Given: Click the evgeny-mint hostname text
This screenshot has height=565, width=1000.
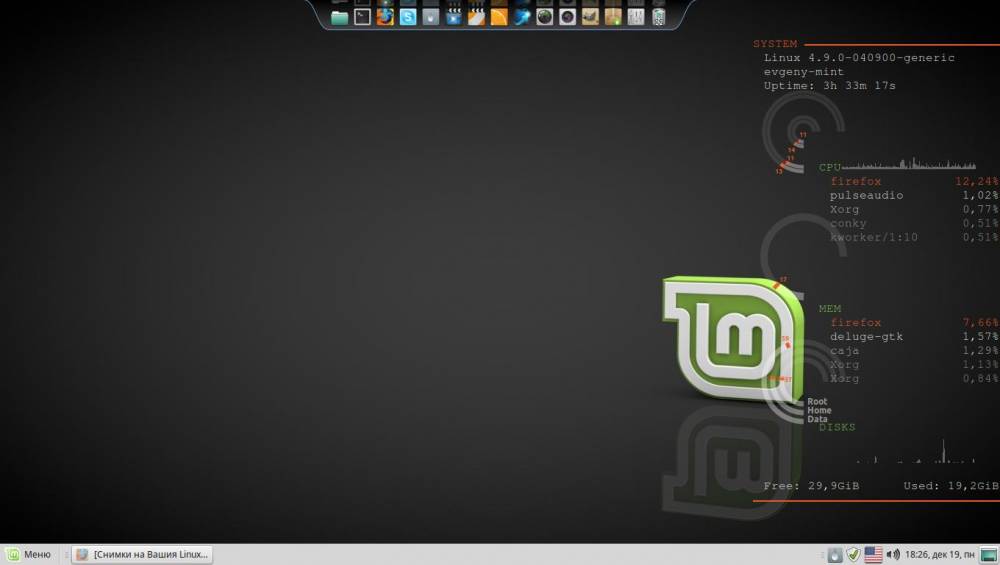Looking at the screenshot, I should pos(804,71).
